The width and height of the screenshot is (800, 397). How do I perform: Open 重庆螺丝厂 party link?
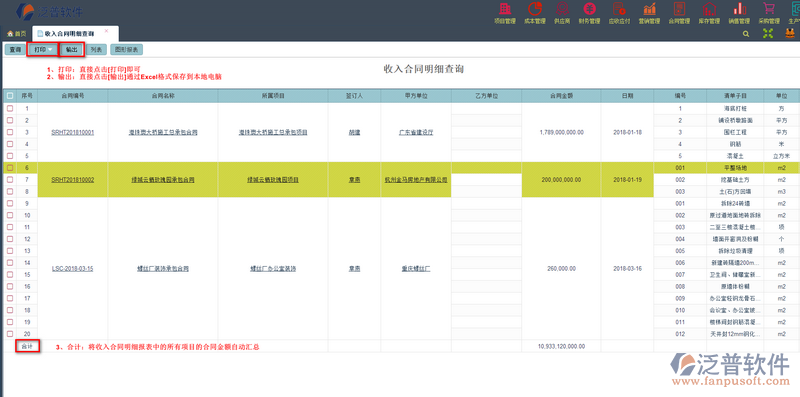point(416,268)
